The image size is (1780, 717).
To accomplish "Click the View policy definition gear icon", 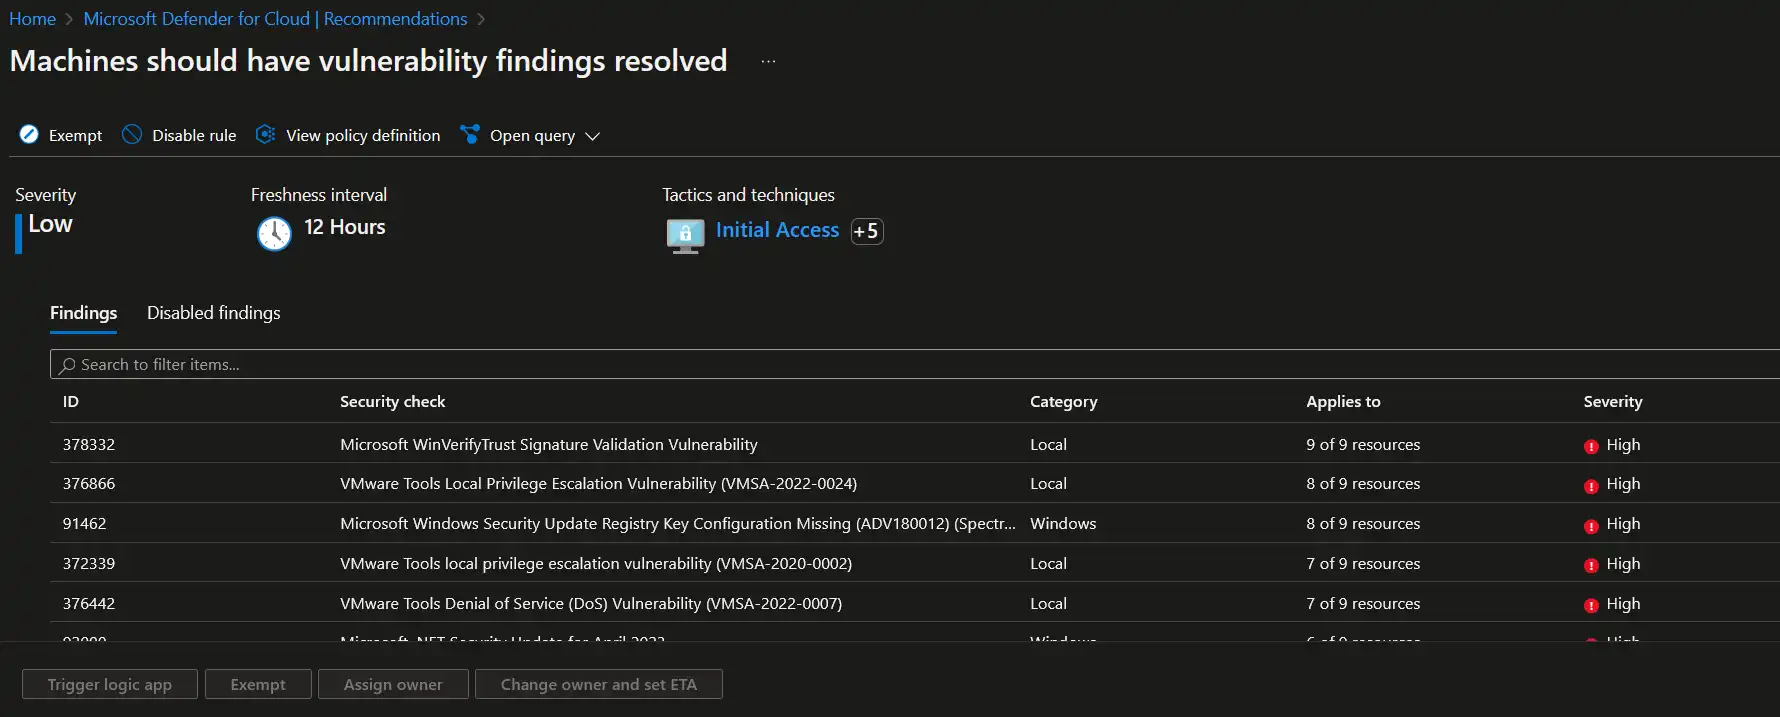I will click(x=265, y=135).
